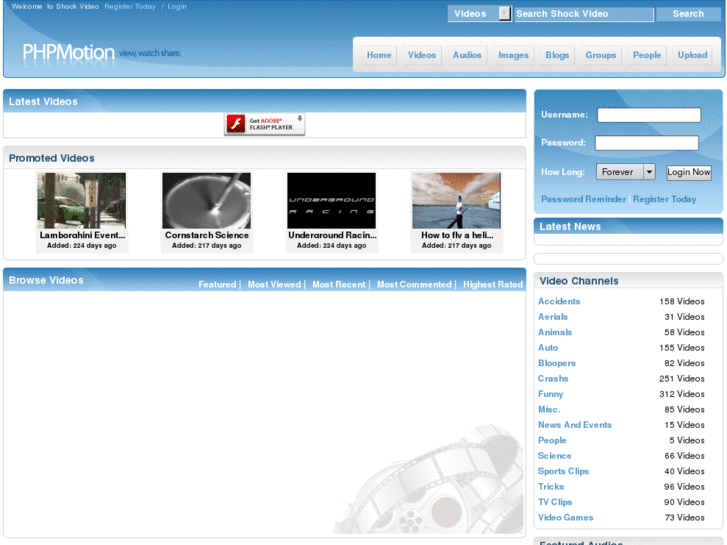Image resolution: width=727 pixels, height=545 pixels.
Task: Open the People navigation tab
Action: [647, 55]
